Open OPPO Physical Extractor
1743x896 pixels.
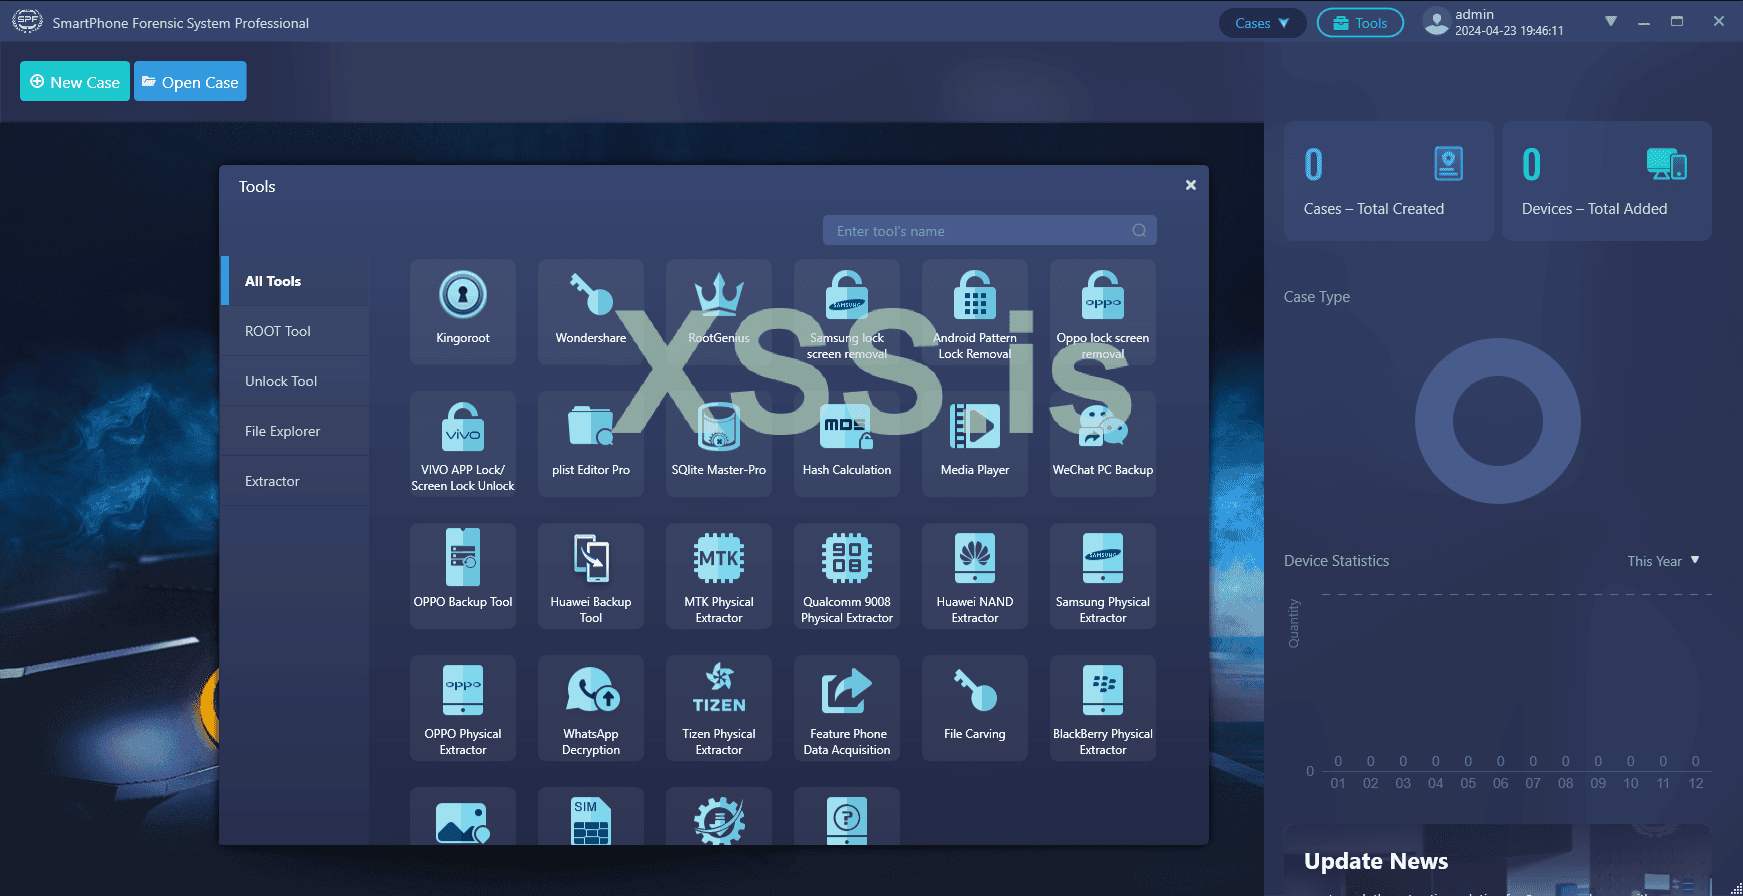coord(463,708)
